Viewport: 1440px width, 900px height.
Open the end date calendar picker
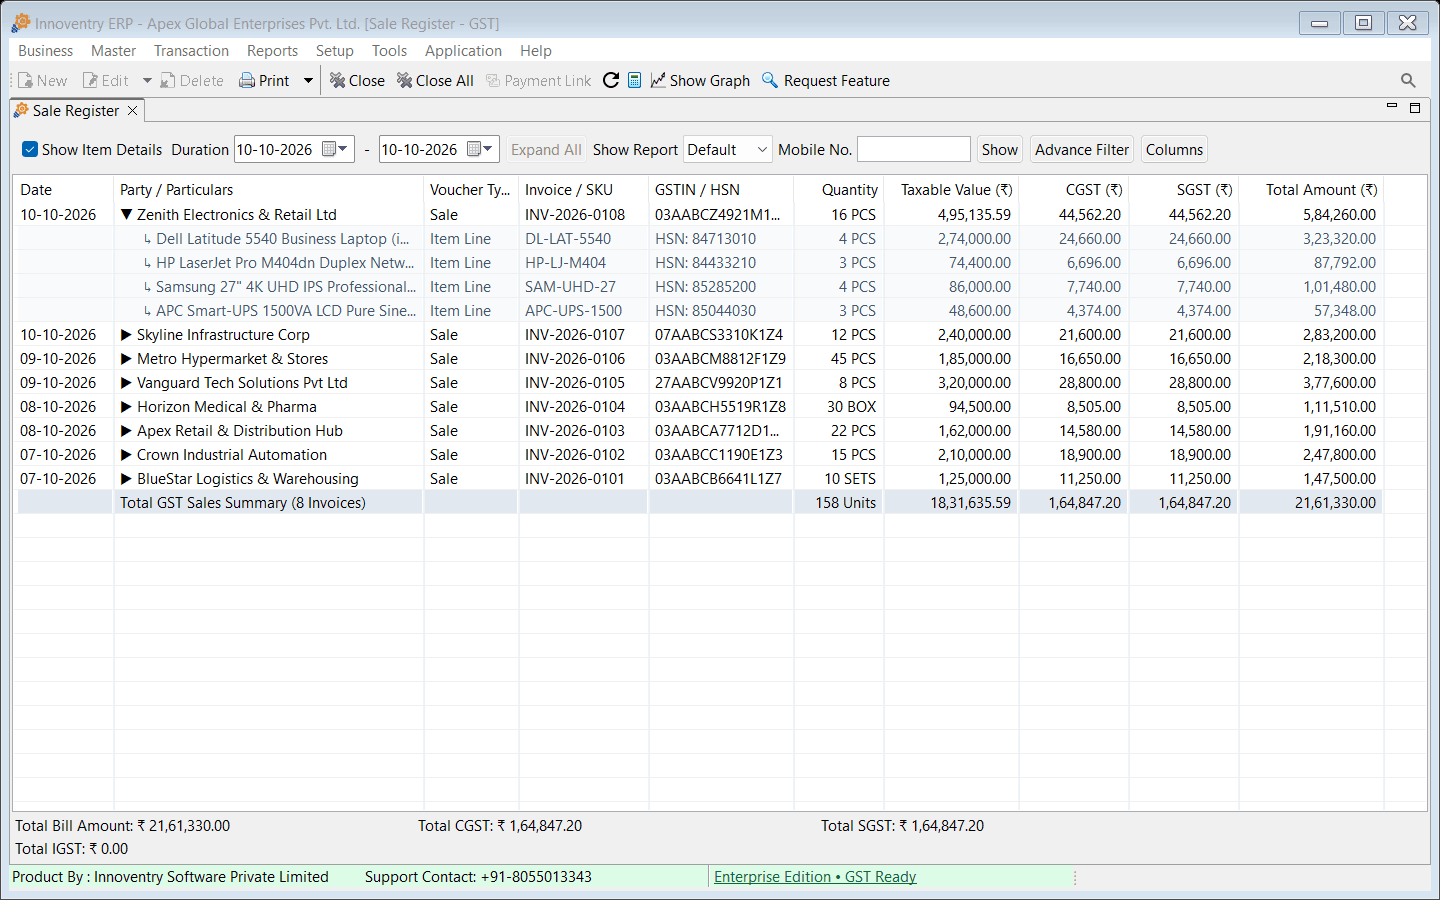[x=479, y=149]
